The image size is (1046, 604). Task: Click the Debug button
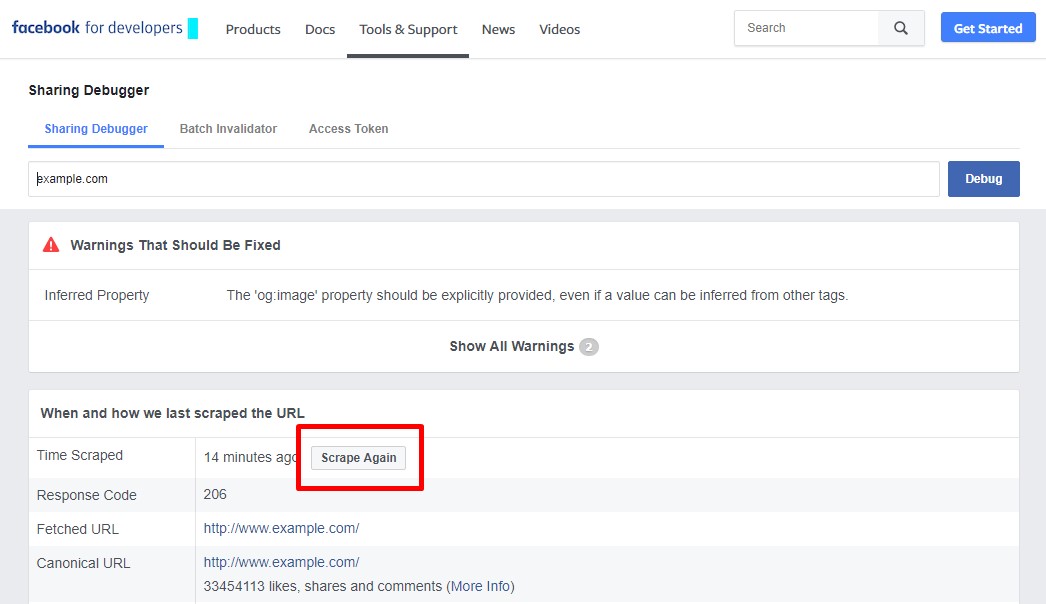983,178
